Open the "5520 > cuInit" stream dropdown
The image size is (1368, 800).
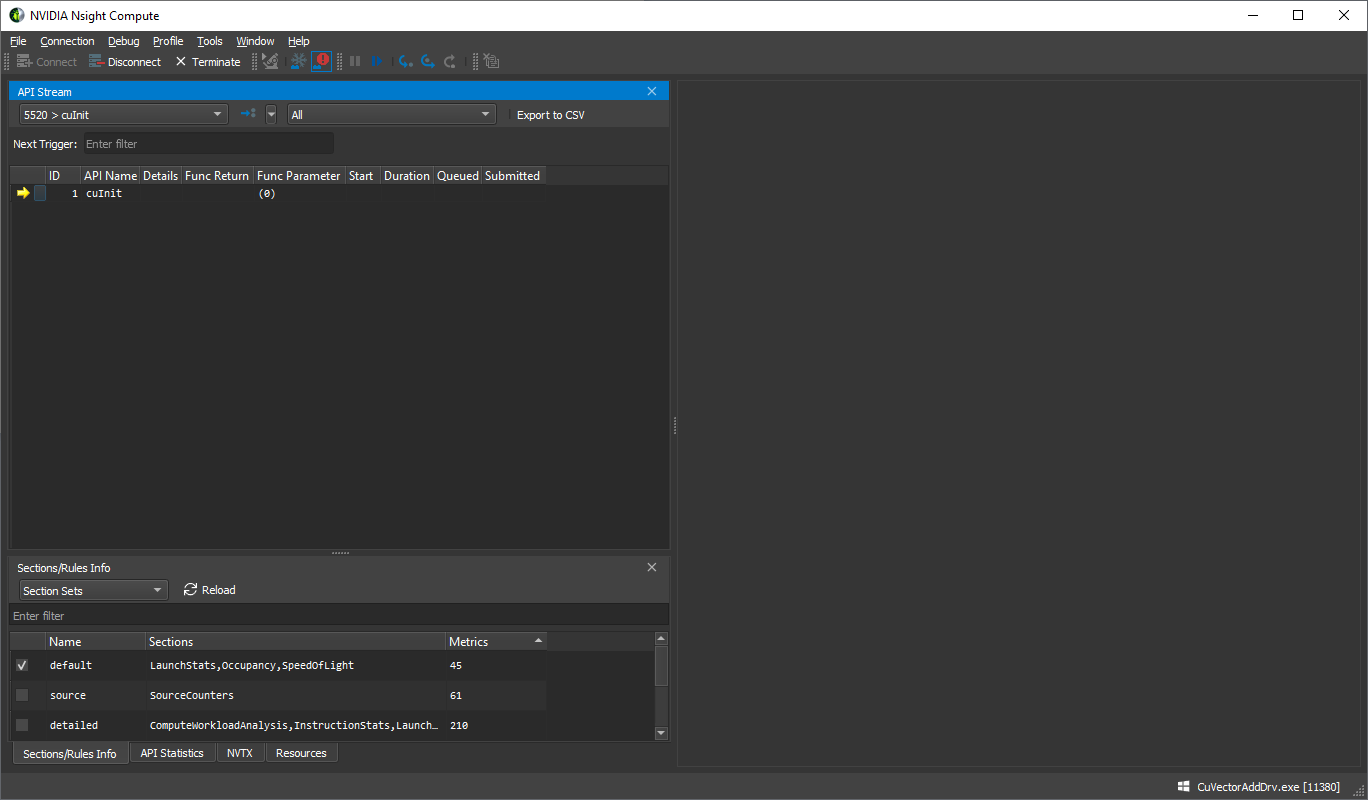[123, 115]
